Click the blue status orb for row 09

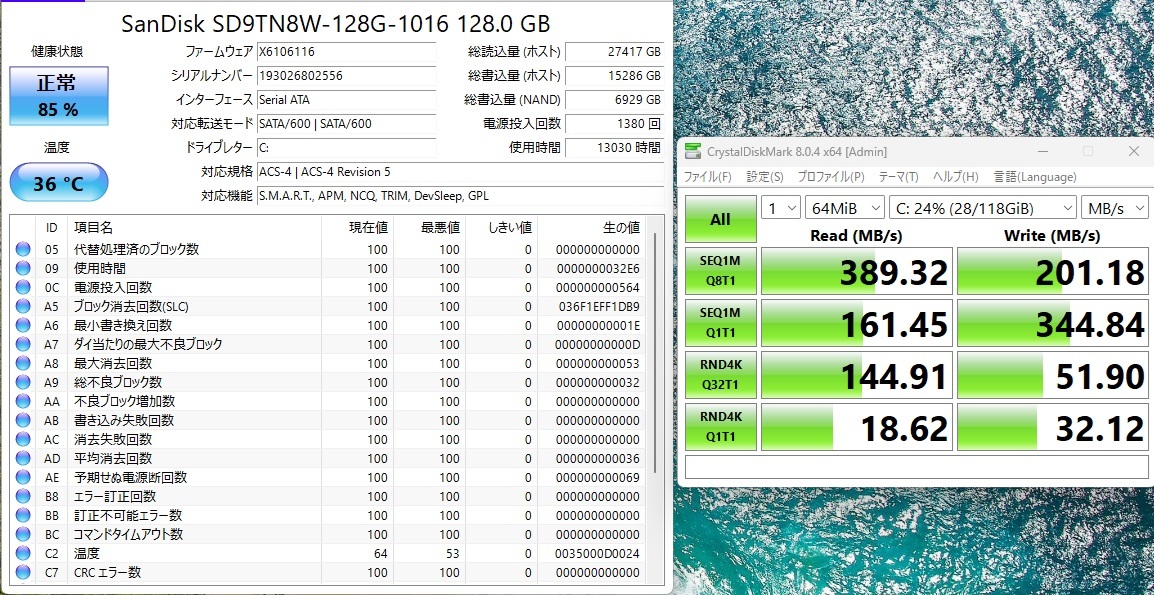pos(23,268)
